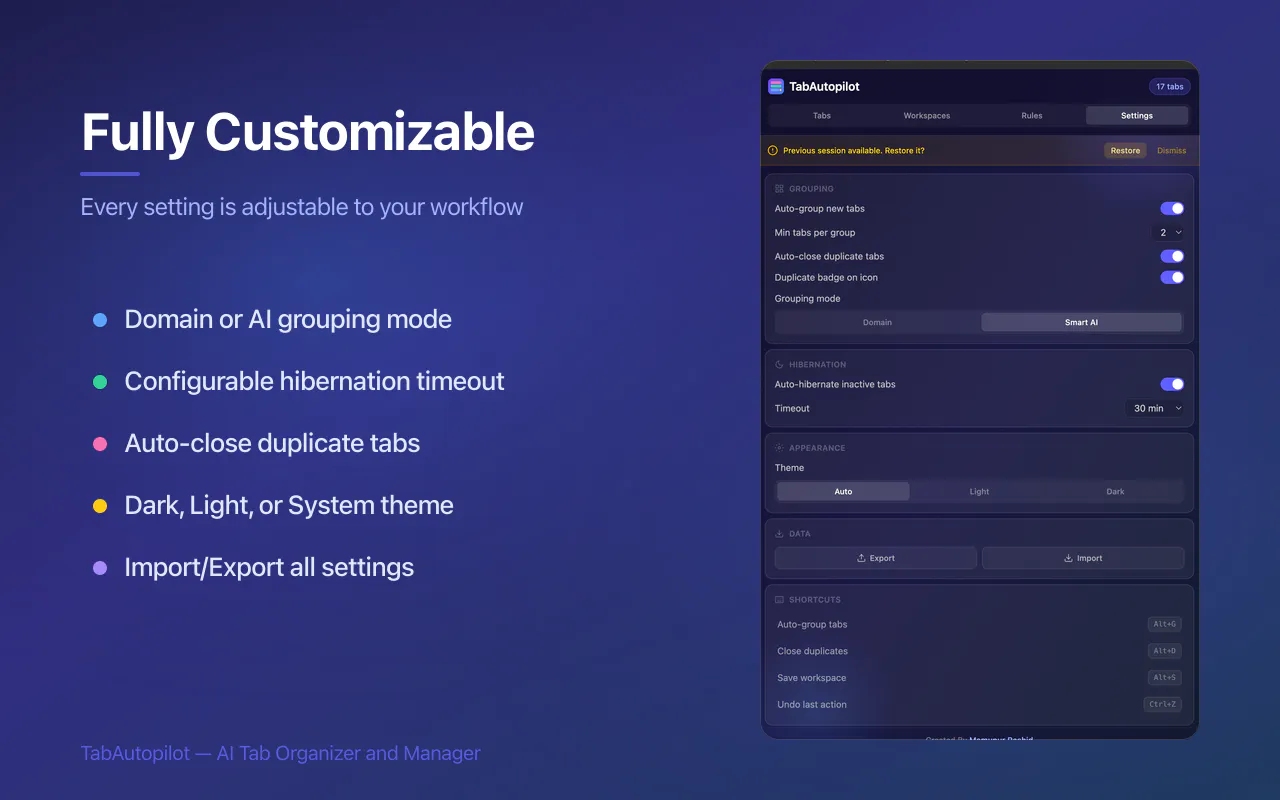Choose the Auto theme option
Image resolution: width=1280 pixels, height=800 pixels.
coord(843,492)
